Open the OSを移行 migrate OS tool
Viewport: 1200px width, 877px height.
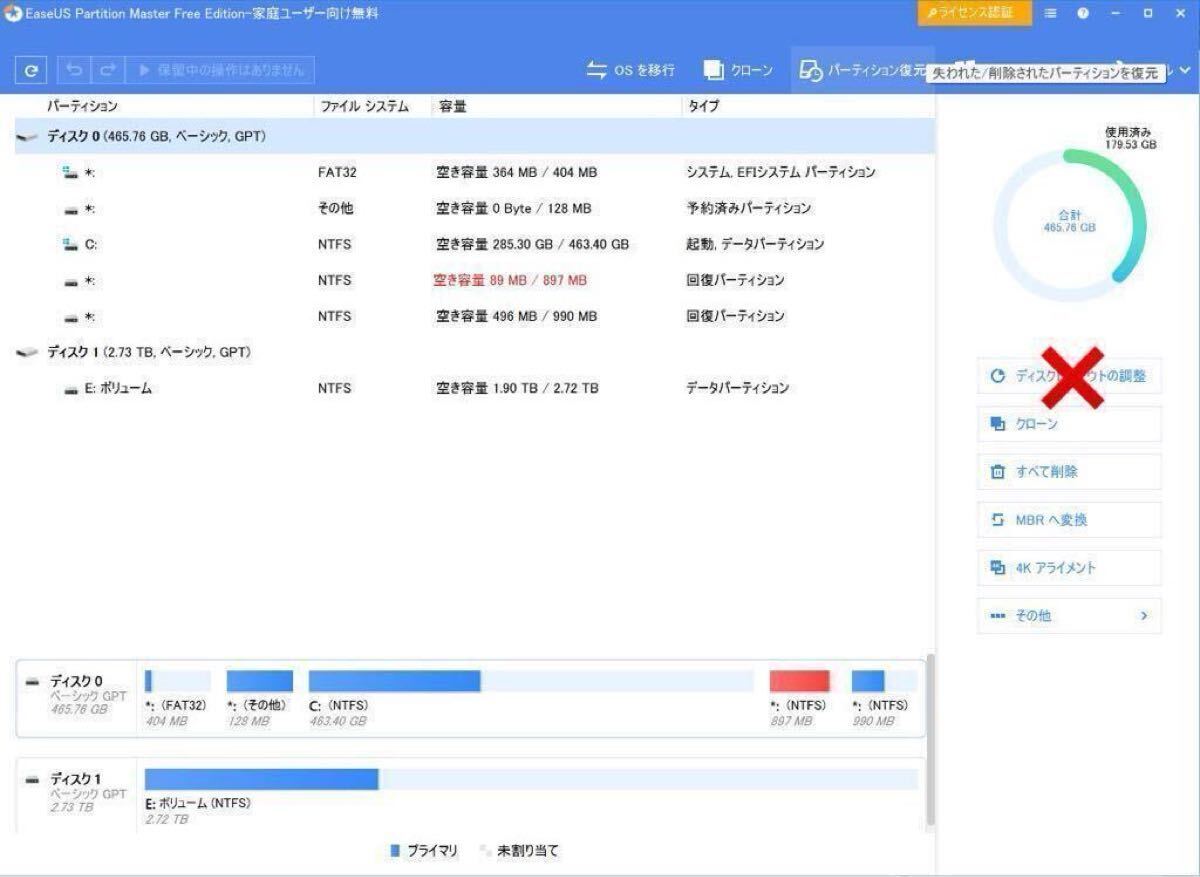point(630,70)
